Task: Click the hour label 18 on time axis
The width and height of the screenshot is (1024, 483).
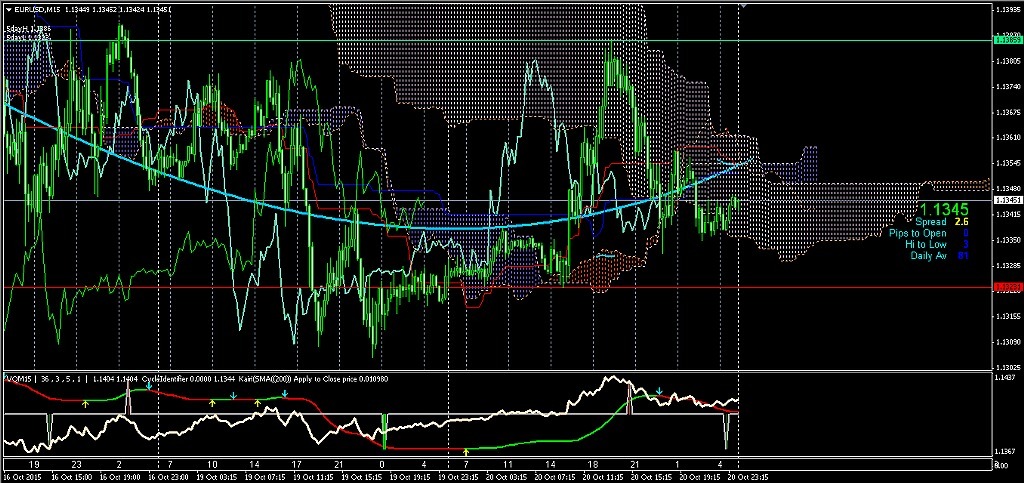Action: [x=592, y=465]
